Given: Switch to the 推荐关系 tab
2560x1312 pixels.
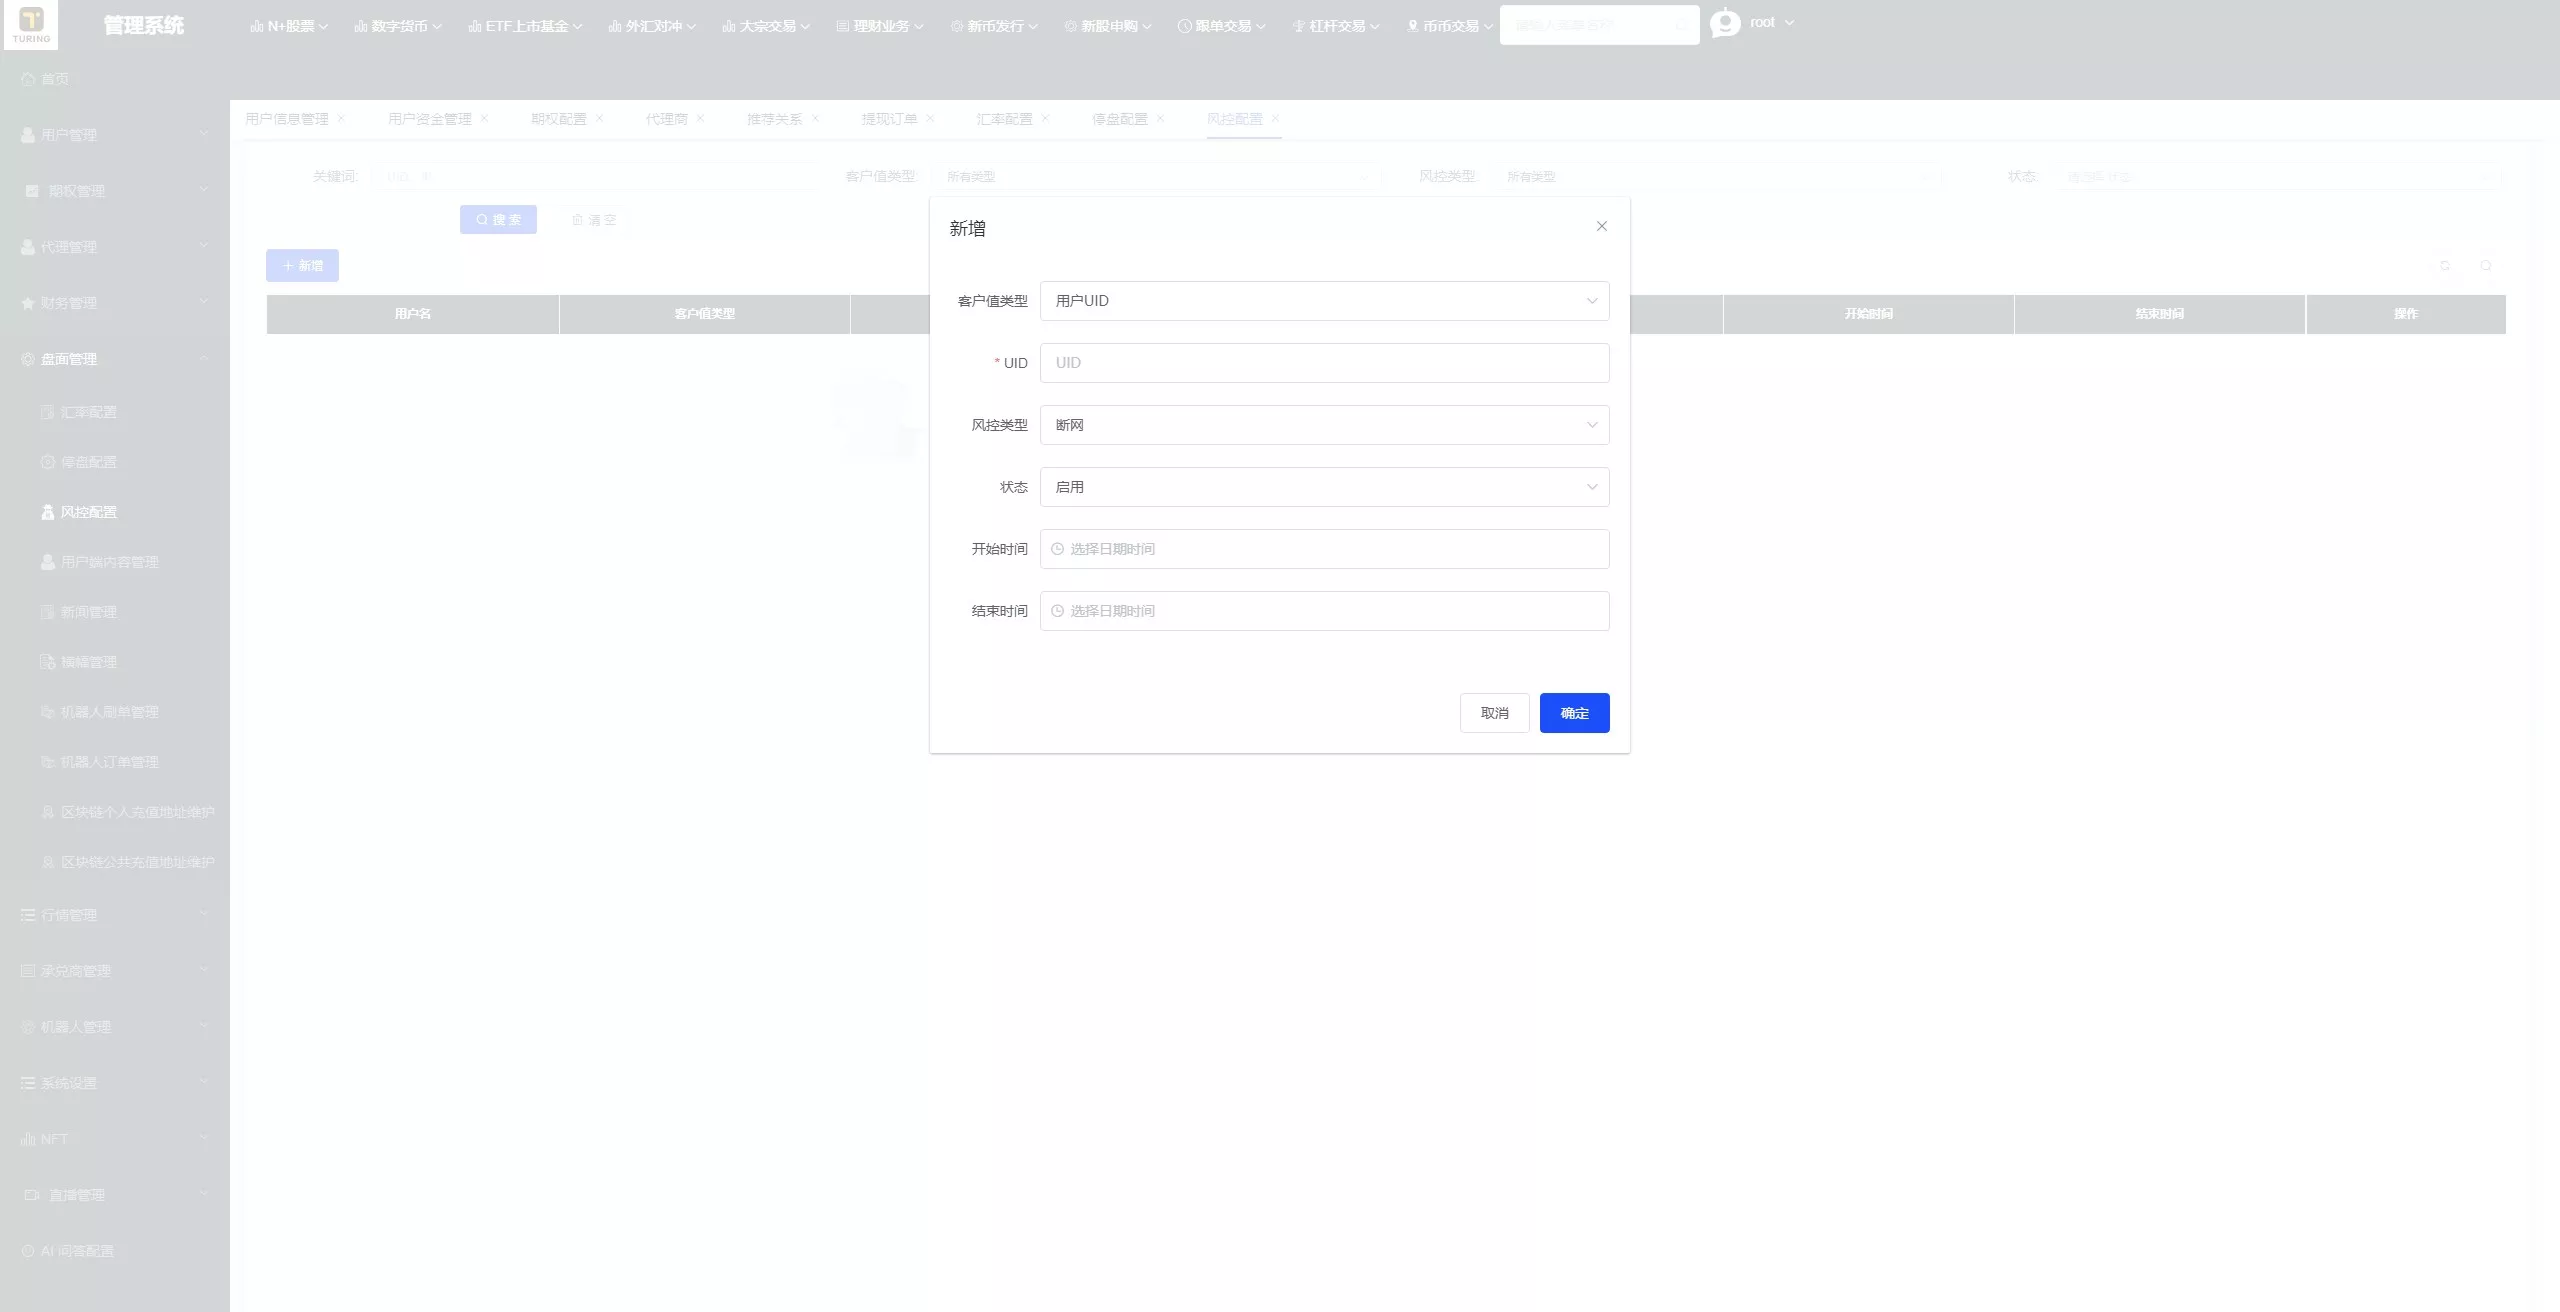Looking at the screenshot, I should pos(774,119).
